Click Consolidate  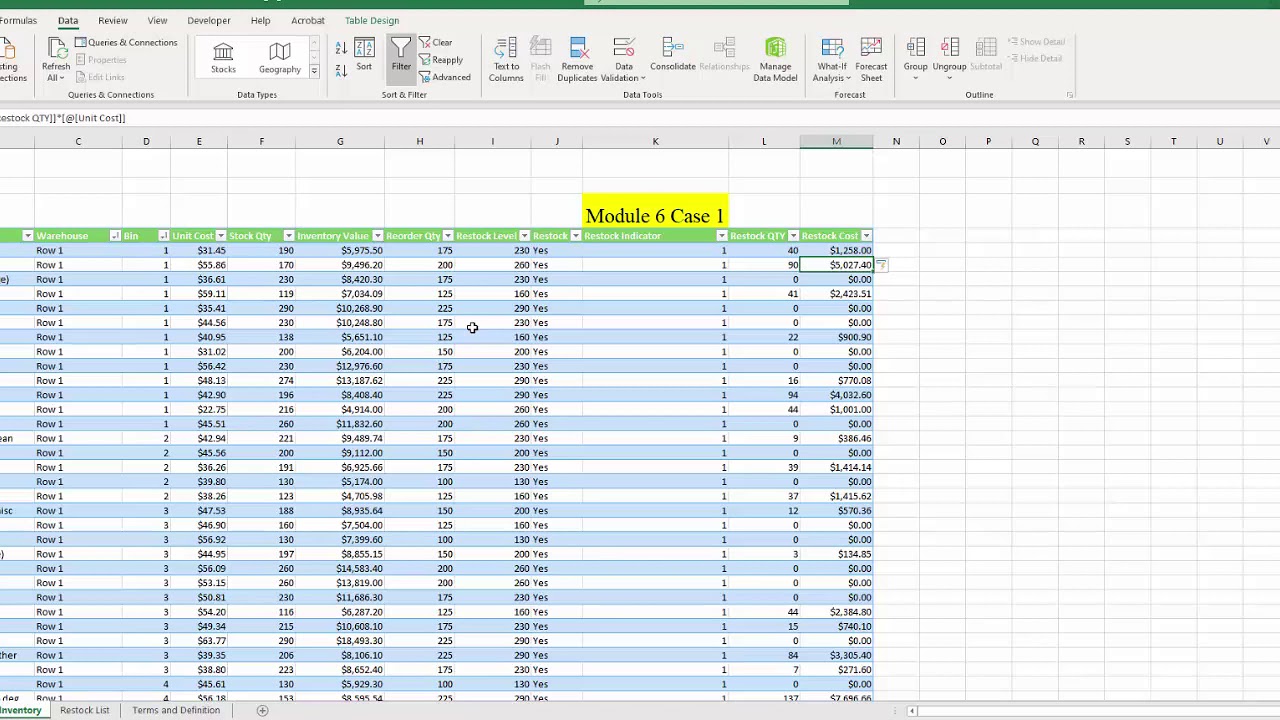673,55
